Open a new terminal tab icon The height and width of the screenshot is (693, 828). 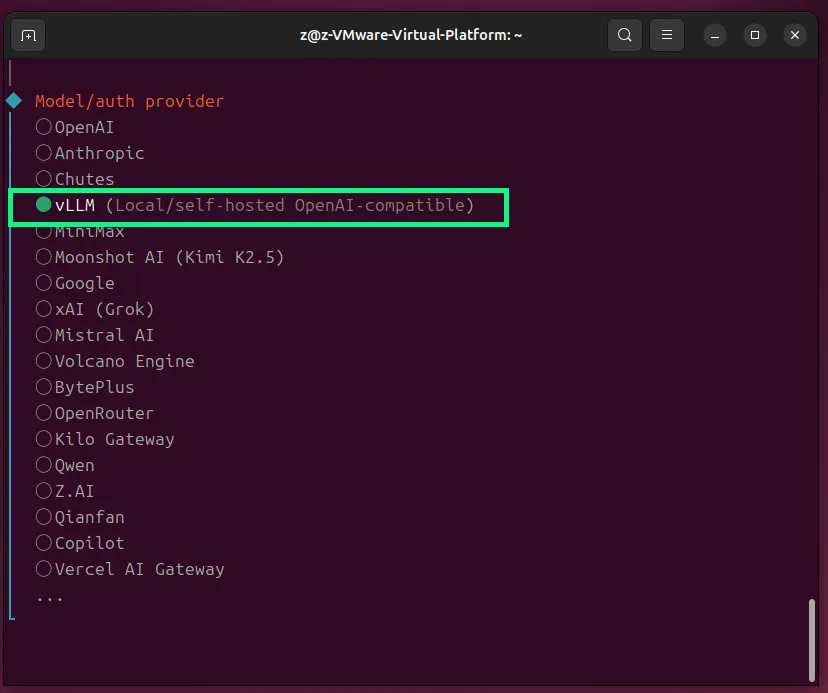pyautogui.click(x=28, y=35)
